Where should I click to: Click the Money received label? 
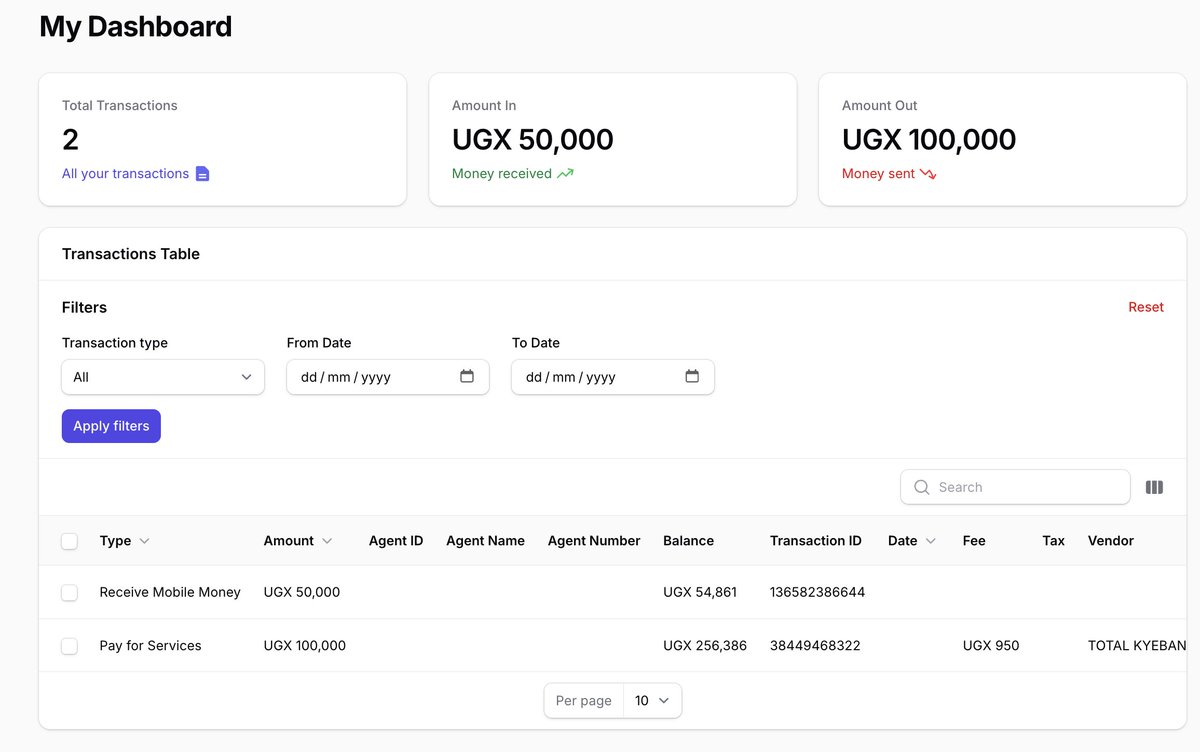click(502, 174)
